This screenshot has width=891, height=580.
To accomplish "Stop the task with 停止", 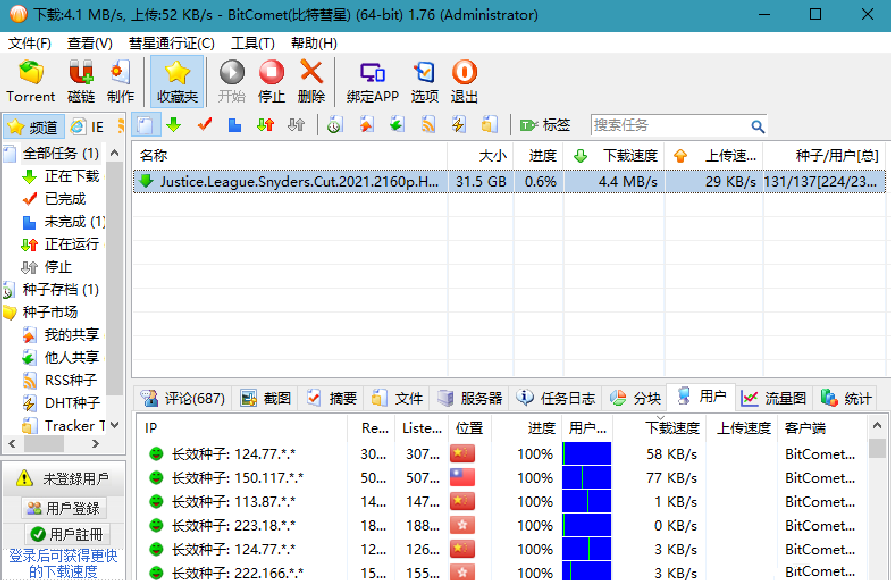I will 272,81.
